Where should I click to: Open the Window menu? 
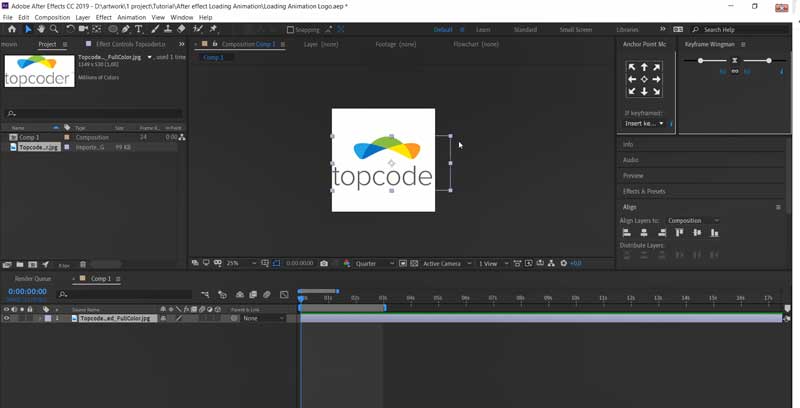click(182, 17)
